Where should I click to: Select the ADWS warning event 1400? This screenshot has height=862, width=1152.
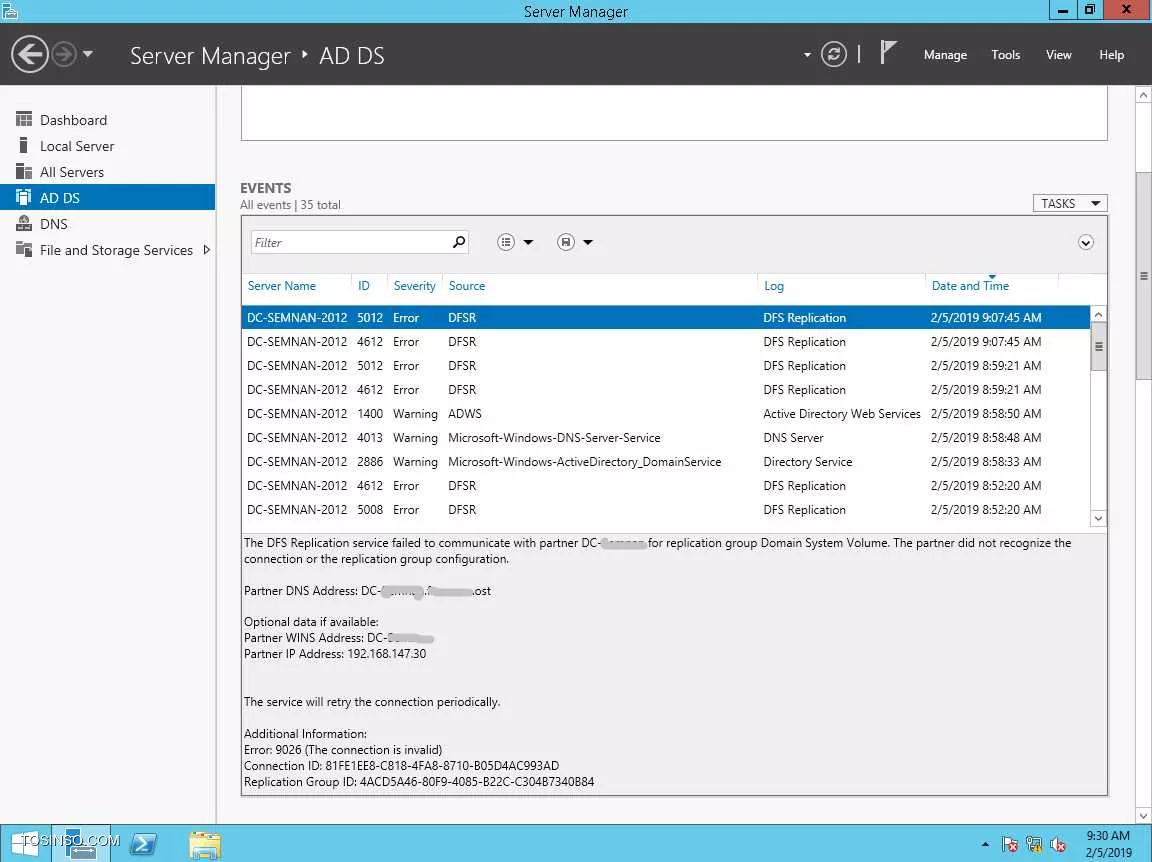coord(666,414)
